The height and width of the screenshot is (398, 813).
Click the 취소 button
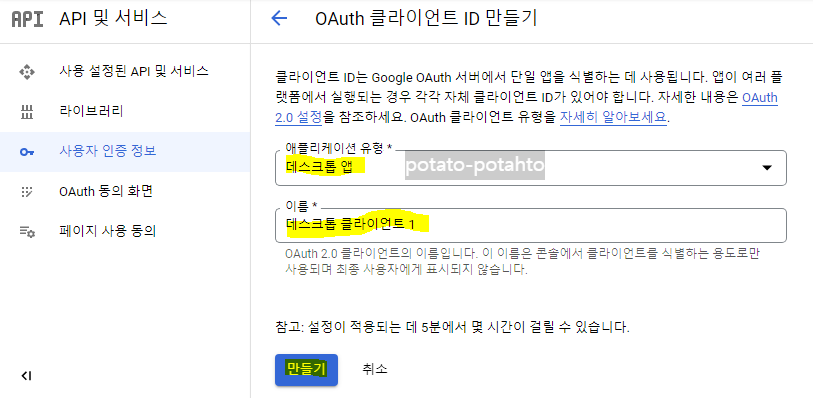click(375, 369)
